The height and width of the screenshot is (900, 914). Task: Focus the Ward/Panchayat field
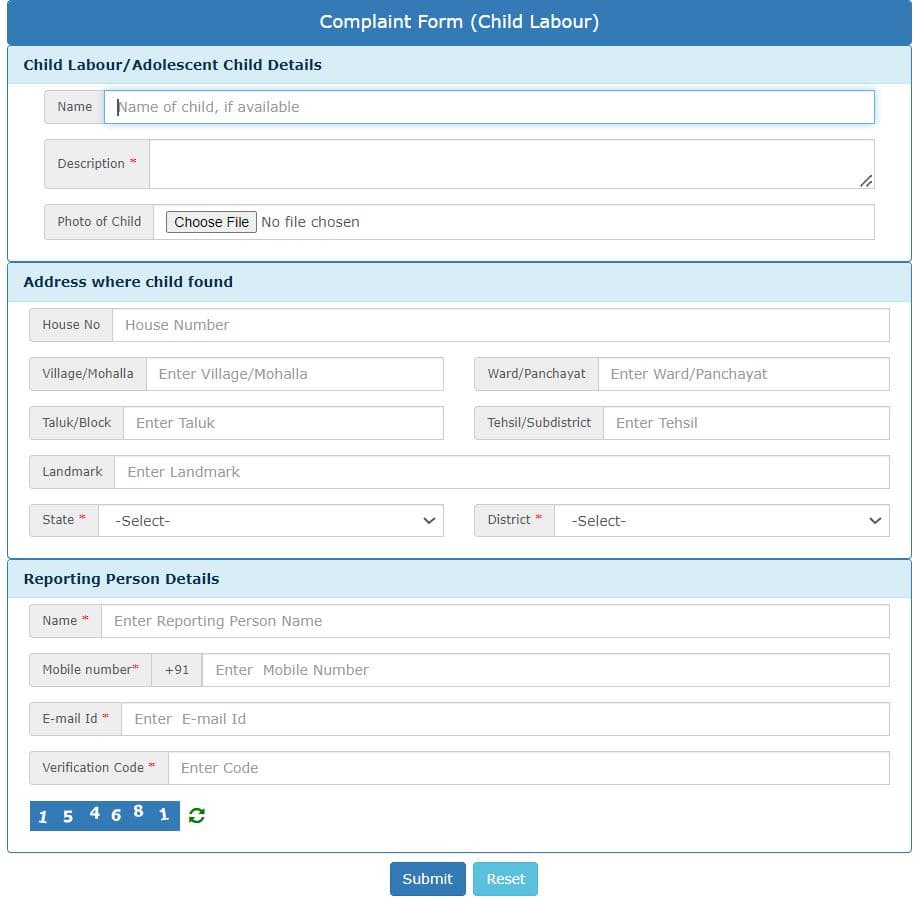pyautogui.click(x=743, y=374)
